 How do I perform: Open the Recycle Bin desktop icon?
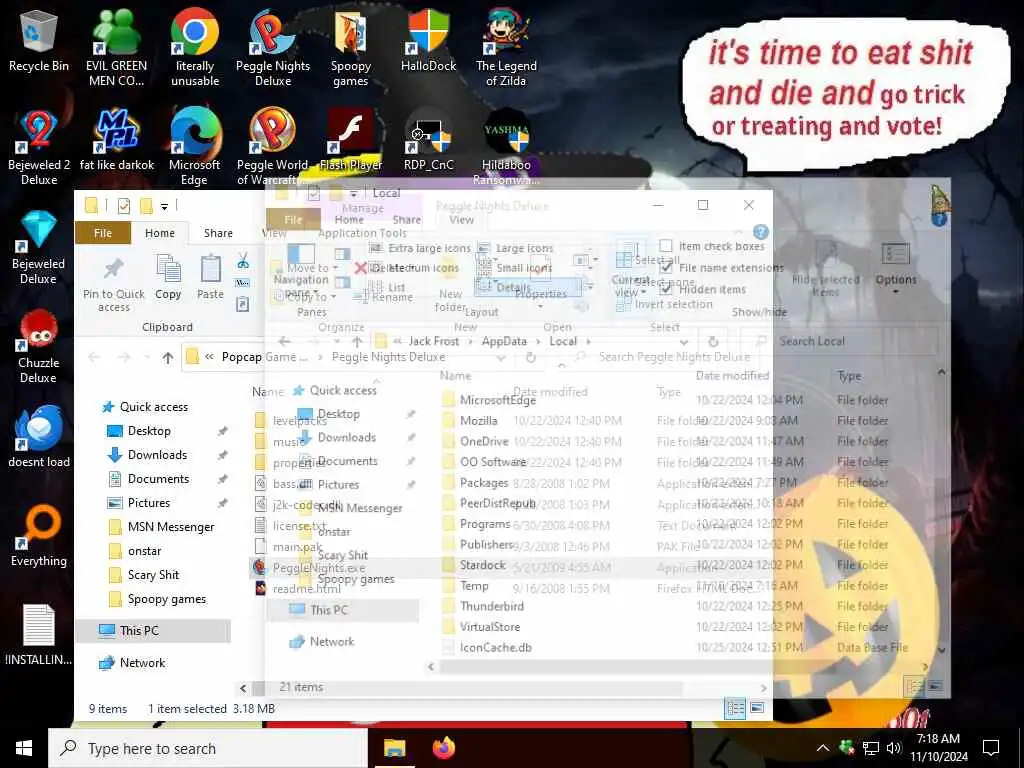tap(39, 40)
